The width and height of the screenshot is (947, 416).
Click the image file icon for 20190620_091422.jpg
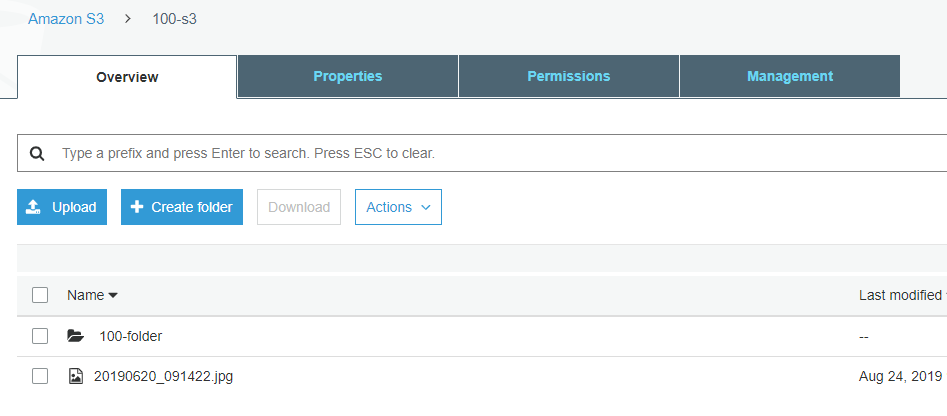[x=75, y=377]
